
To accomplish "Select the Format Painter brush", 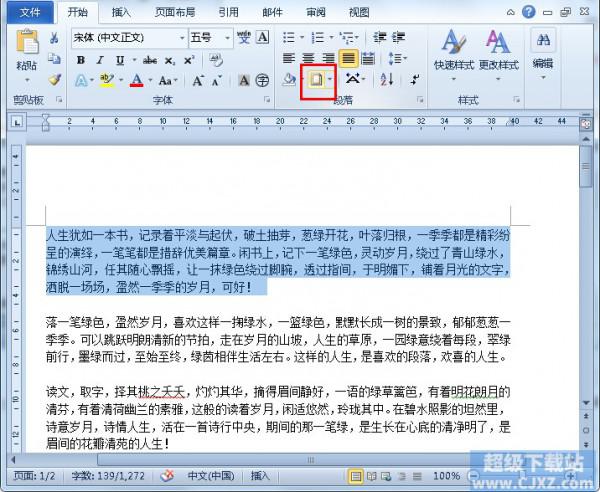I will [54, 80].
